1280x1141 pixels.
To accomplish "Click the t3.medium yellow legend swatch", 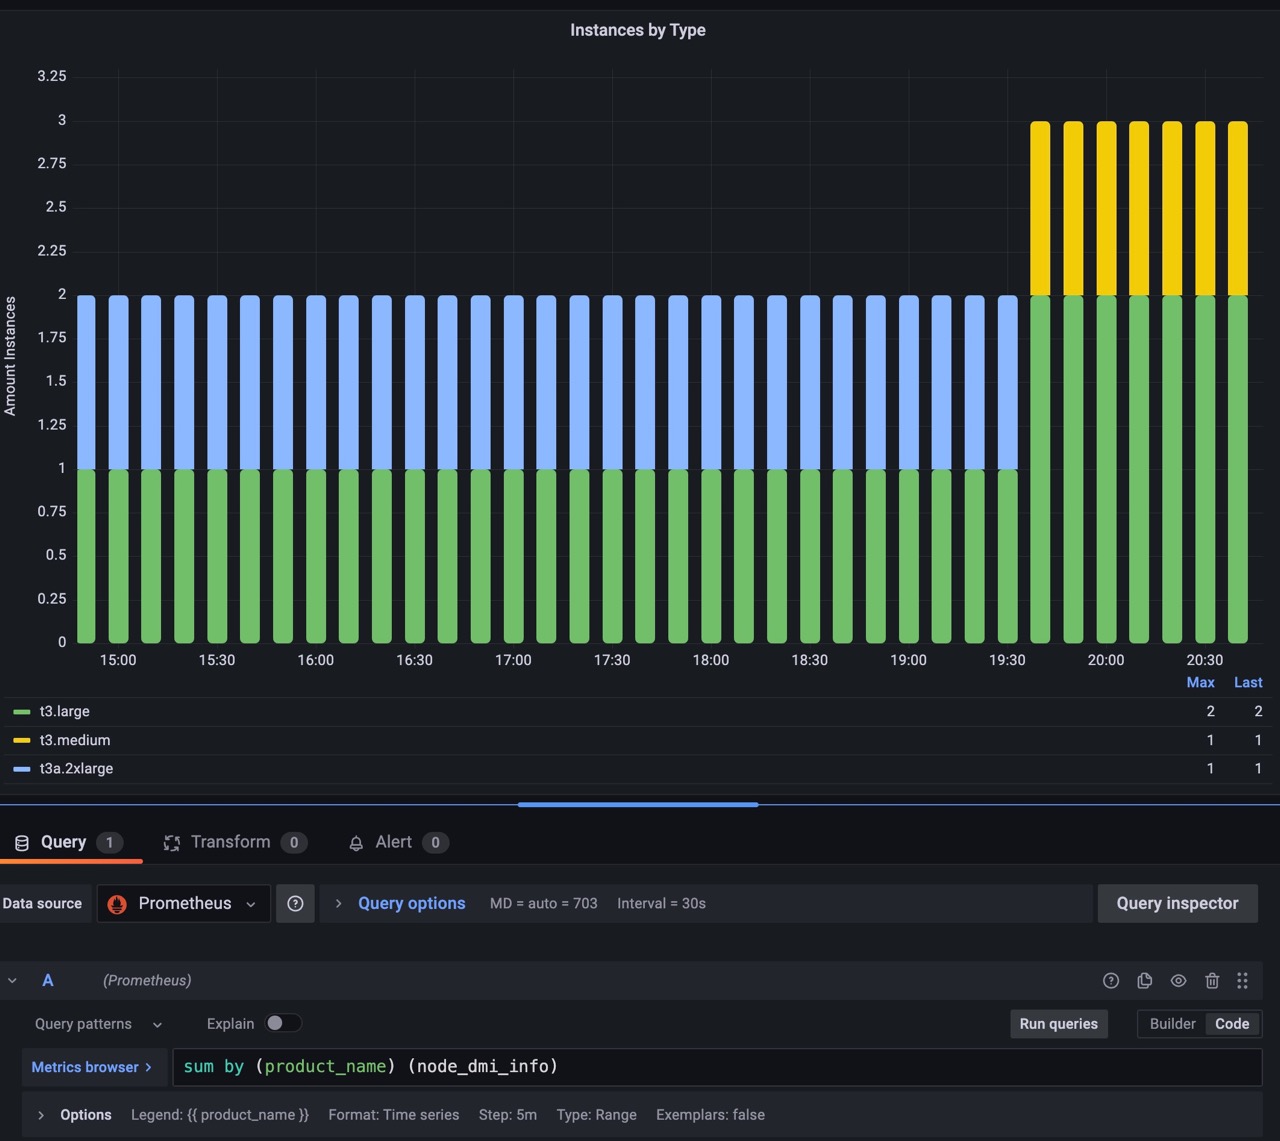I will coord(21,740).
